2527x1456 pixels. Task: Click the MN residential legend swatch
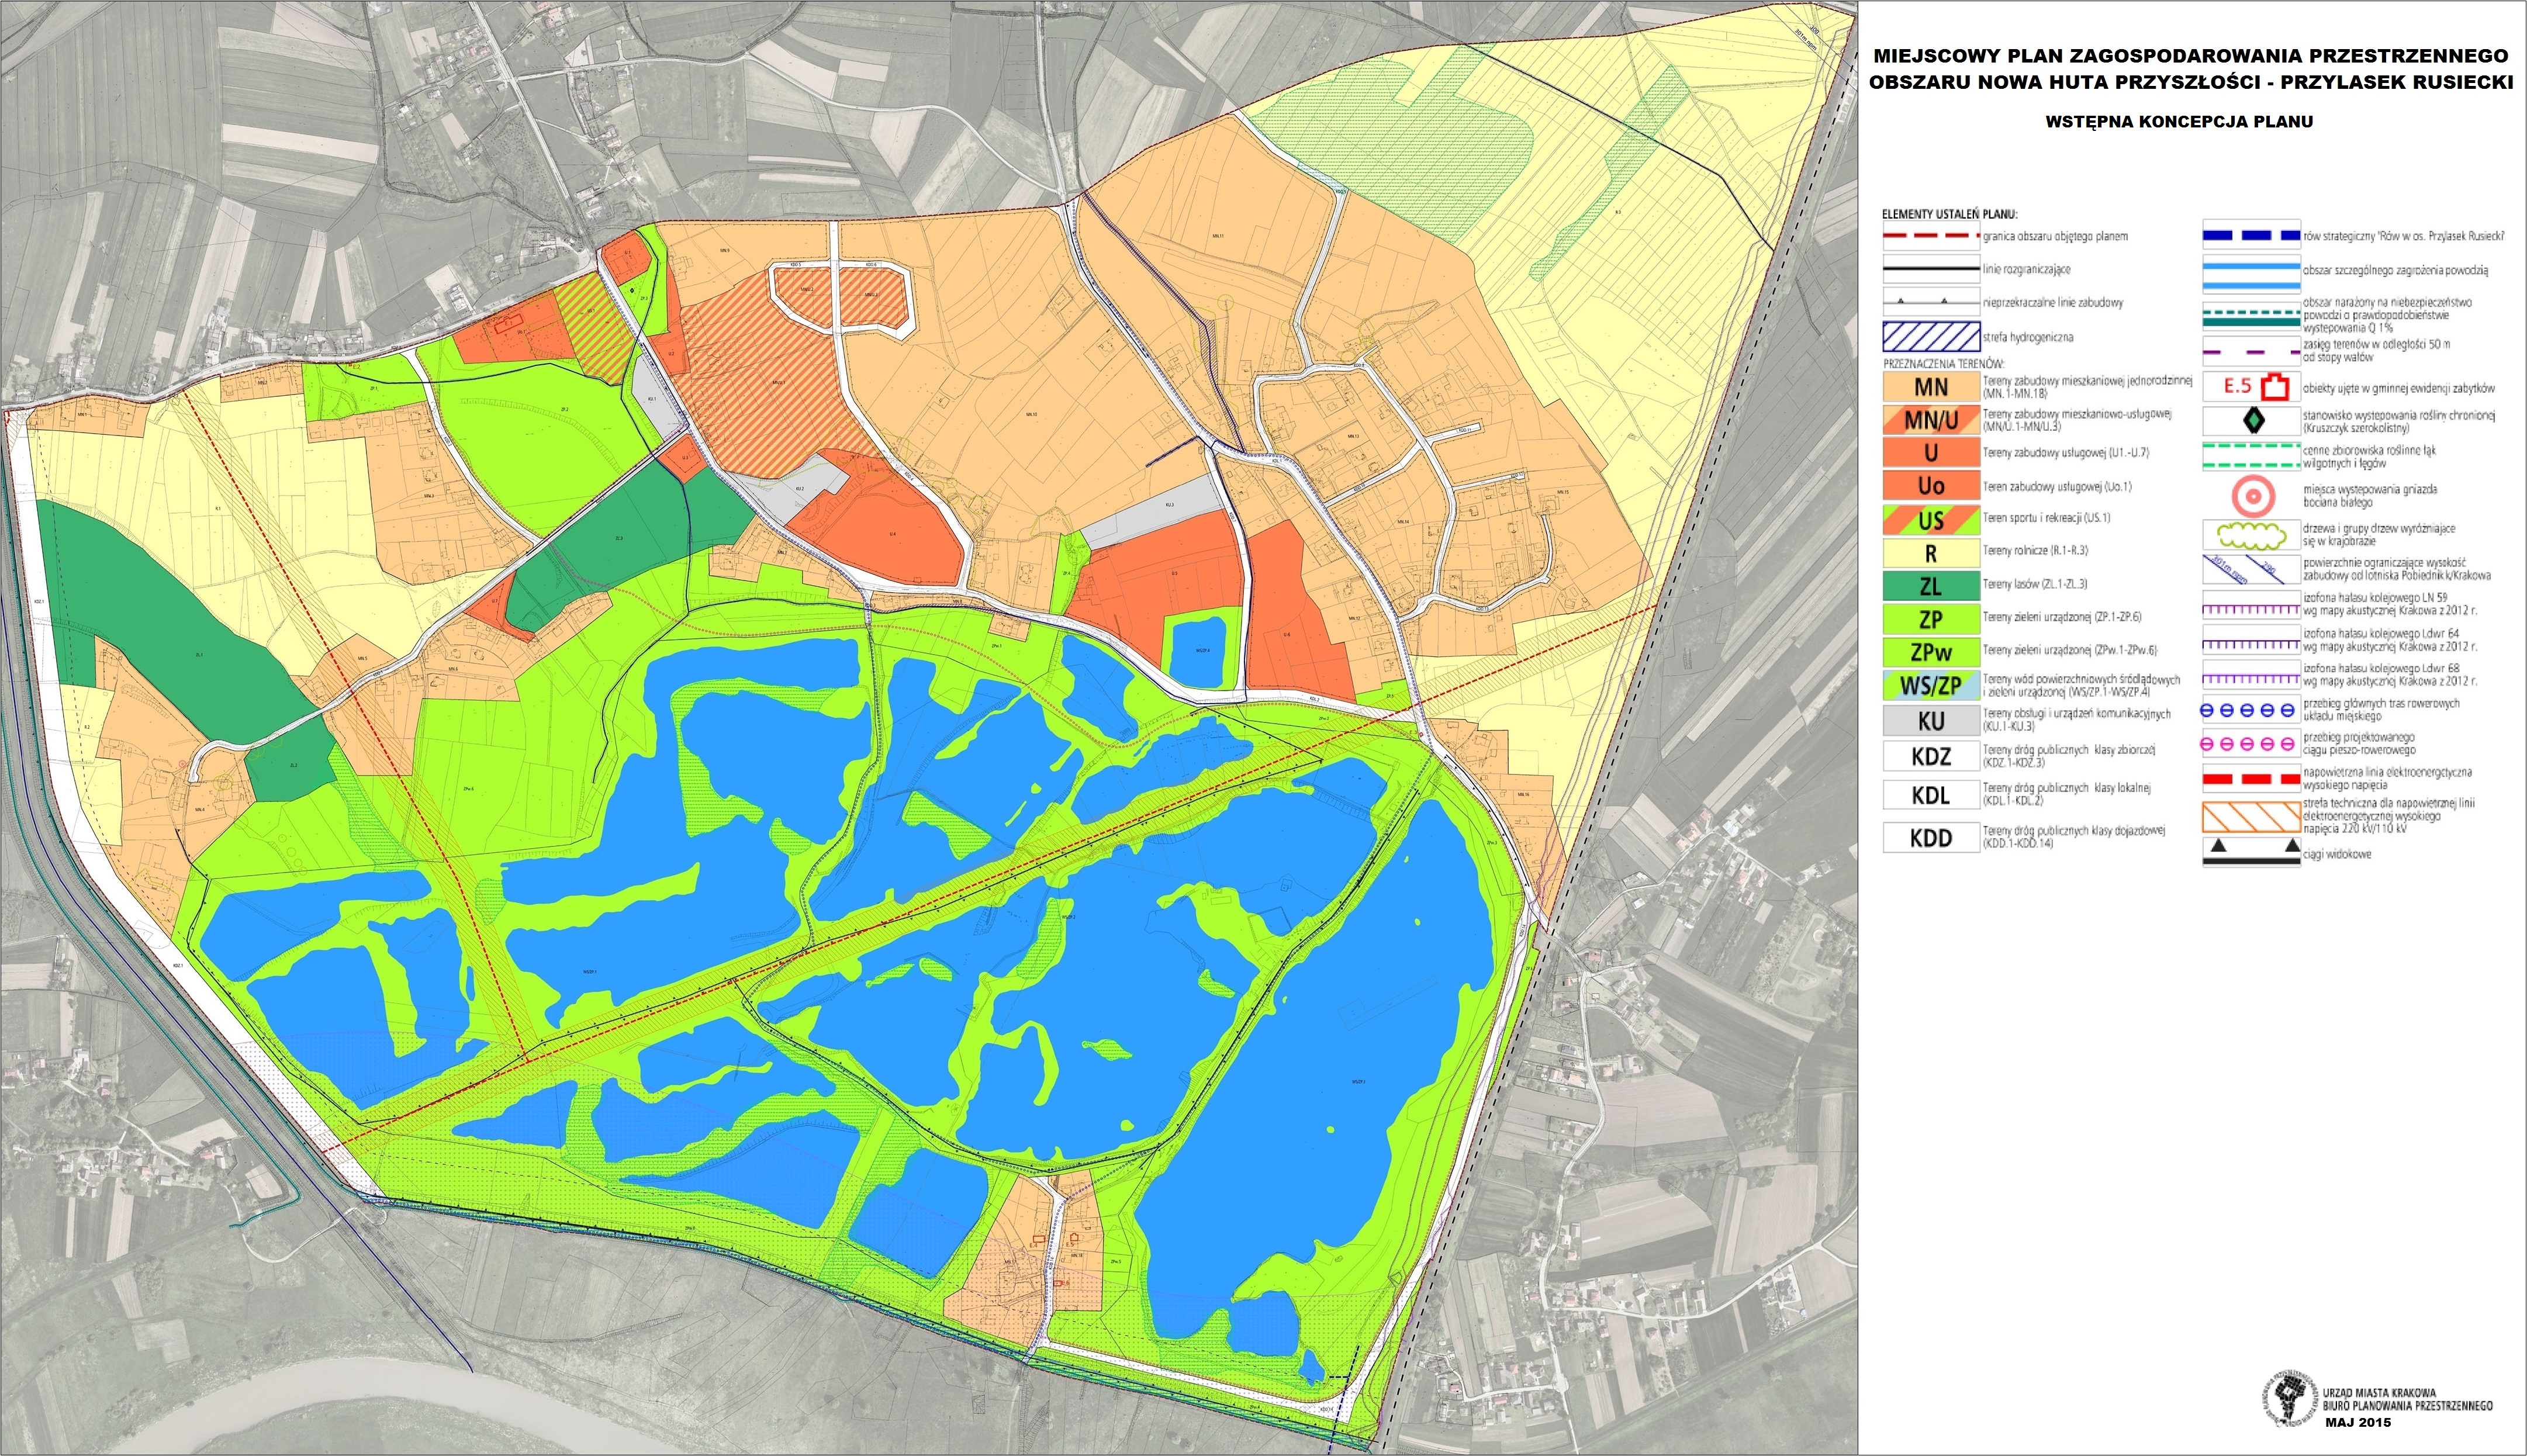pyautogui.click(x=1931, y=387)
